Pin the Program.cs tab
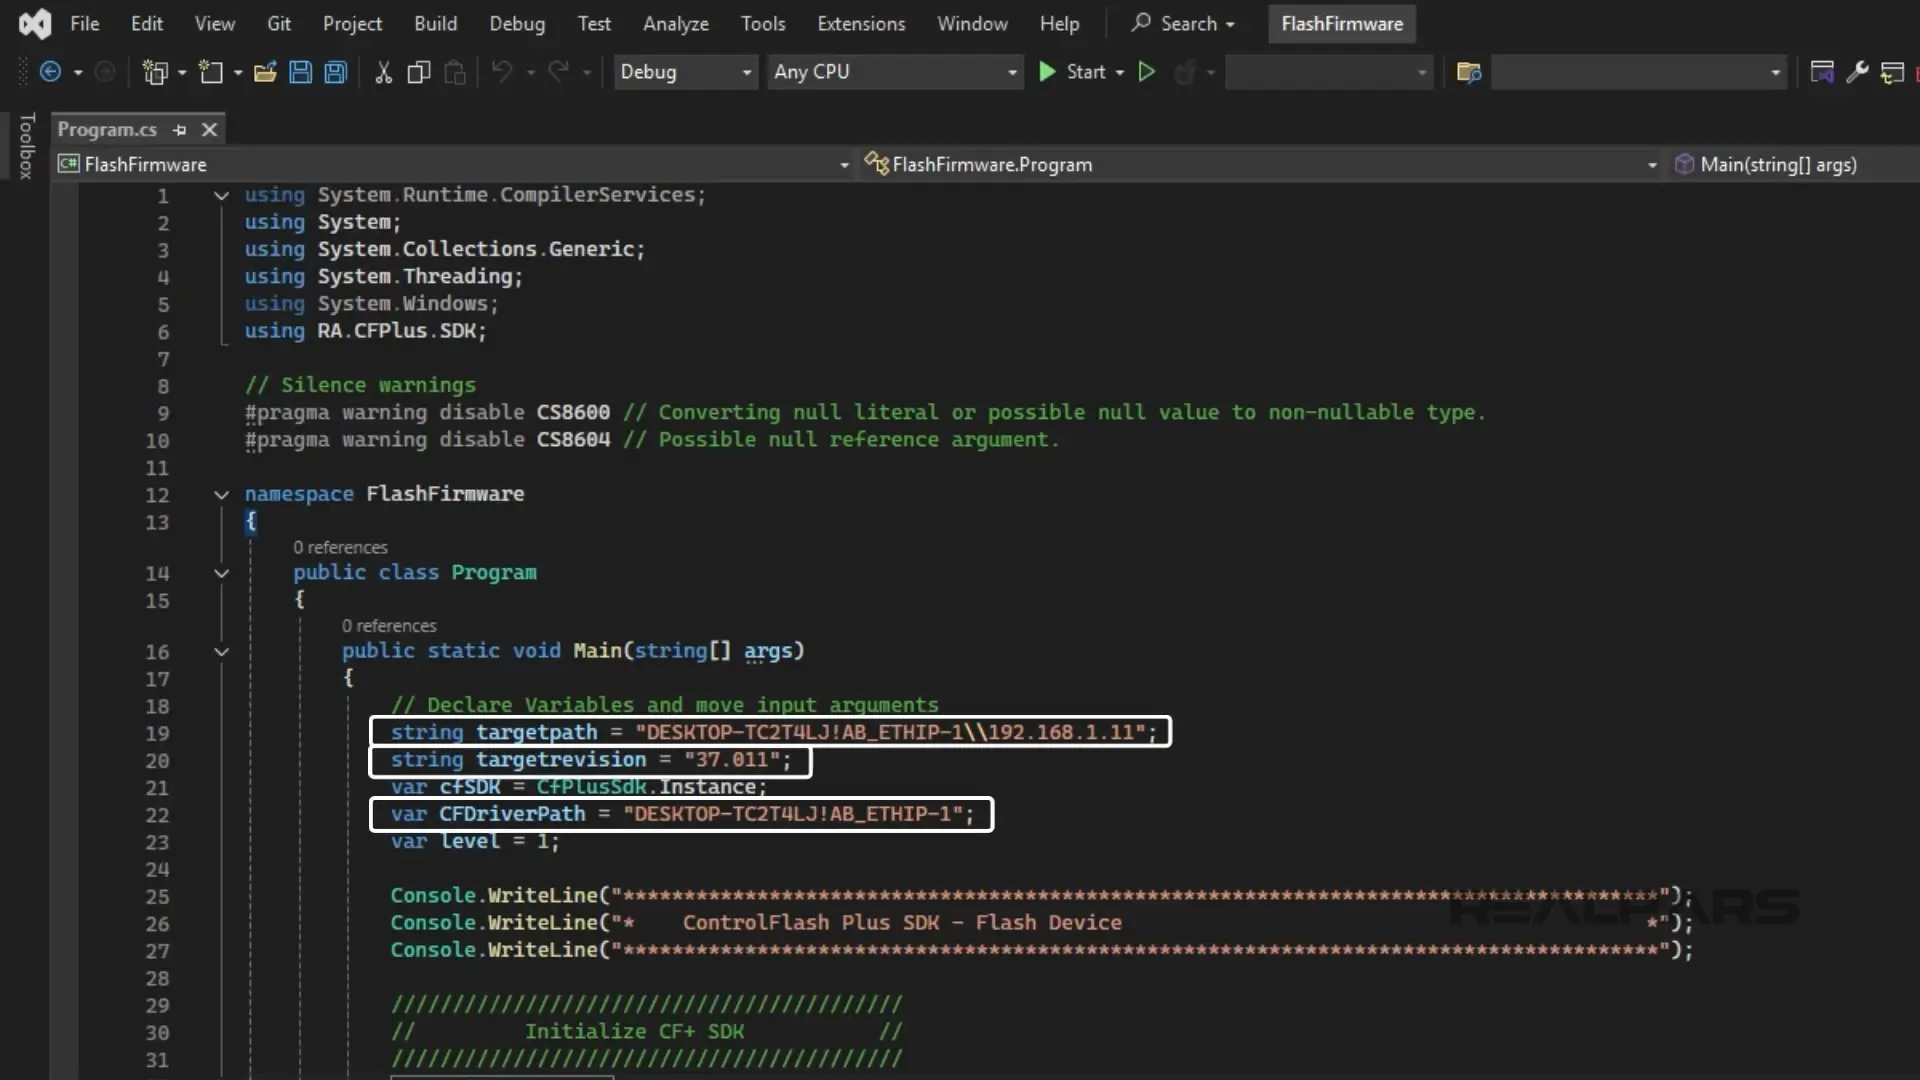This screenshot has height=1080, width=1920. [179, 130]
